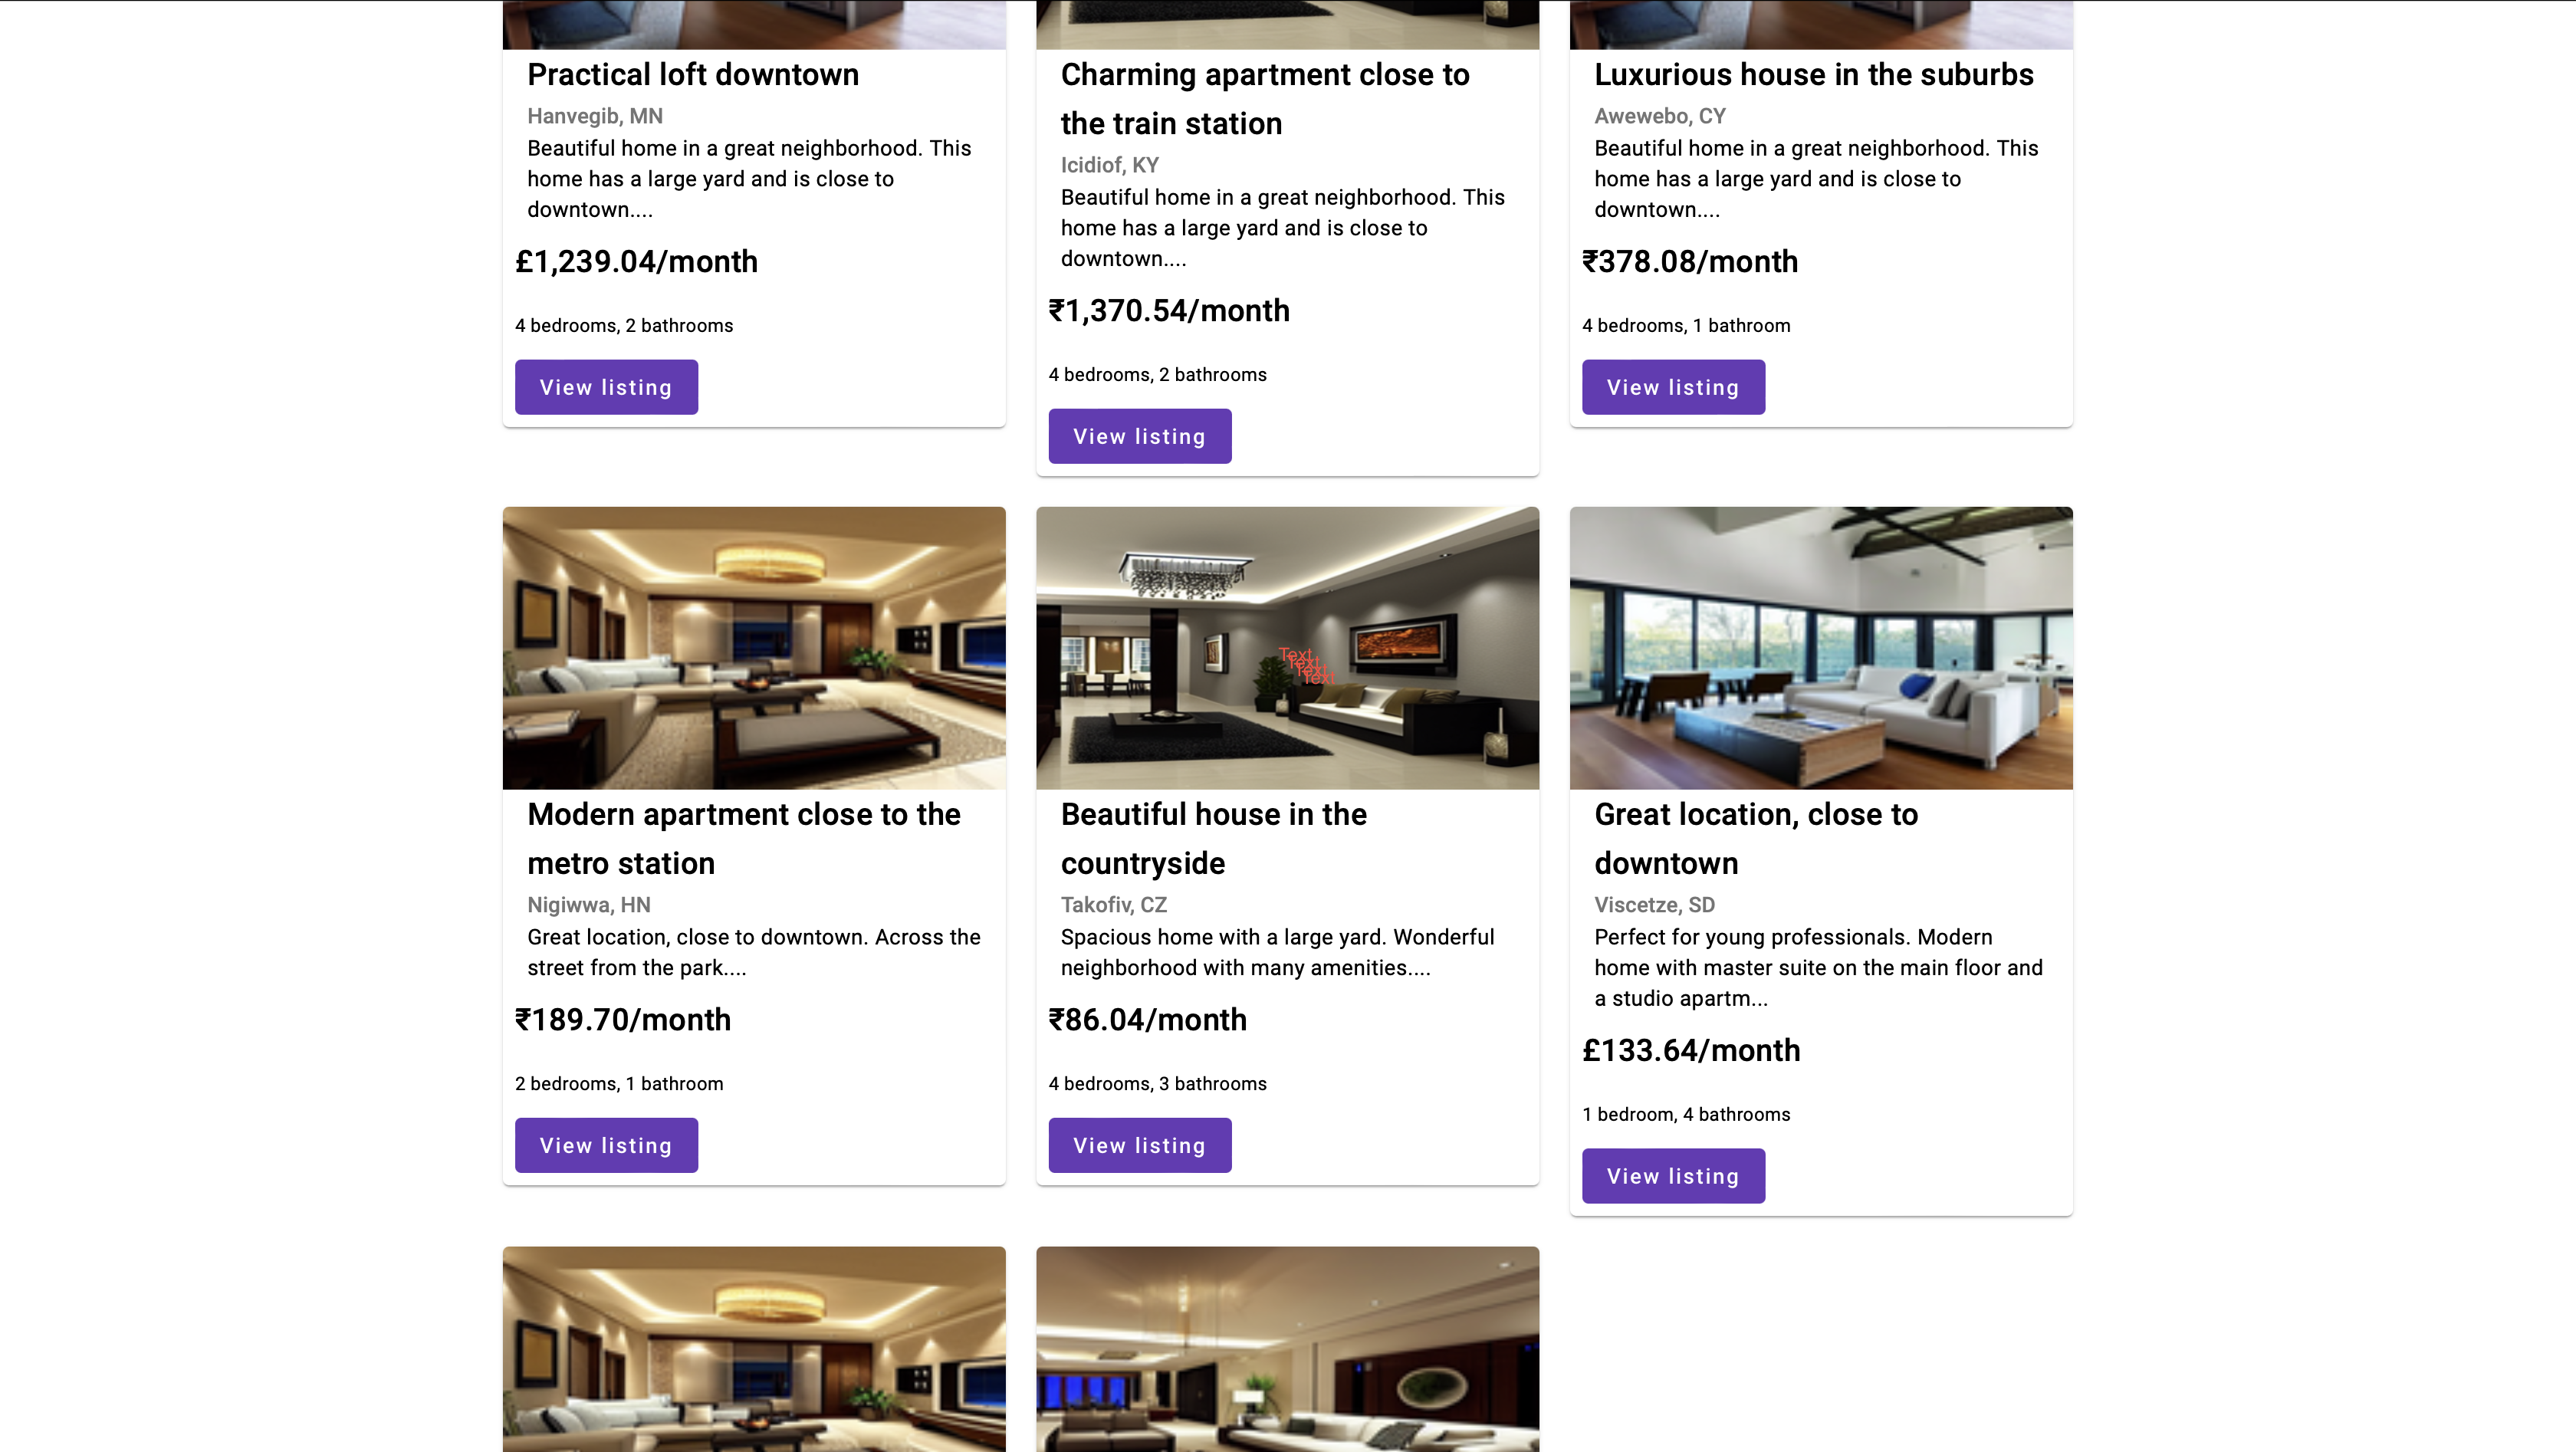Click View listing for Practical loft downtown
The image size is (2576, 1452).
(606, 387)
